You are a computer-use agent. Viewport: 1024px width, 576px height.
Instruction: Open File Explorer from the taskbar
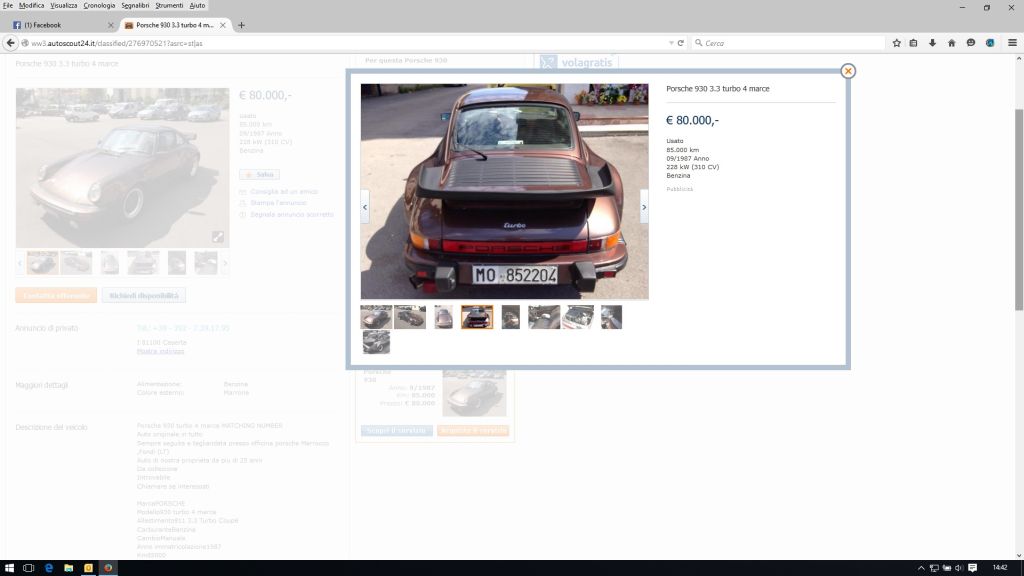[x=69, y=568]
